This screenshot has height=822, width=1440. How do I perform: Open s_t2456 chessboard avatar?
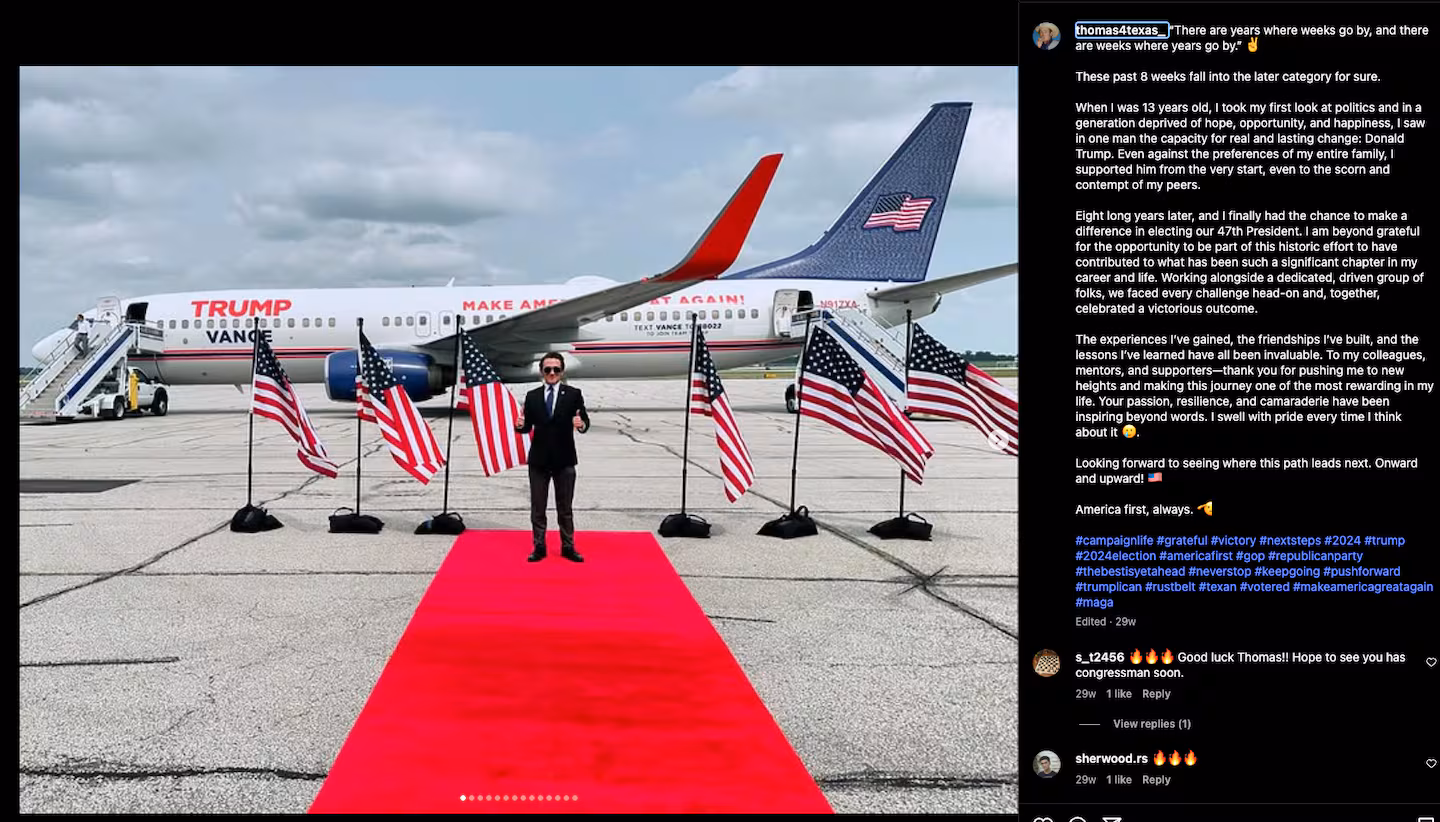[x=1046, y=663]
